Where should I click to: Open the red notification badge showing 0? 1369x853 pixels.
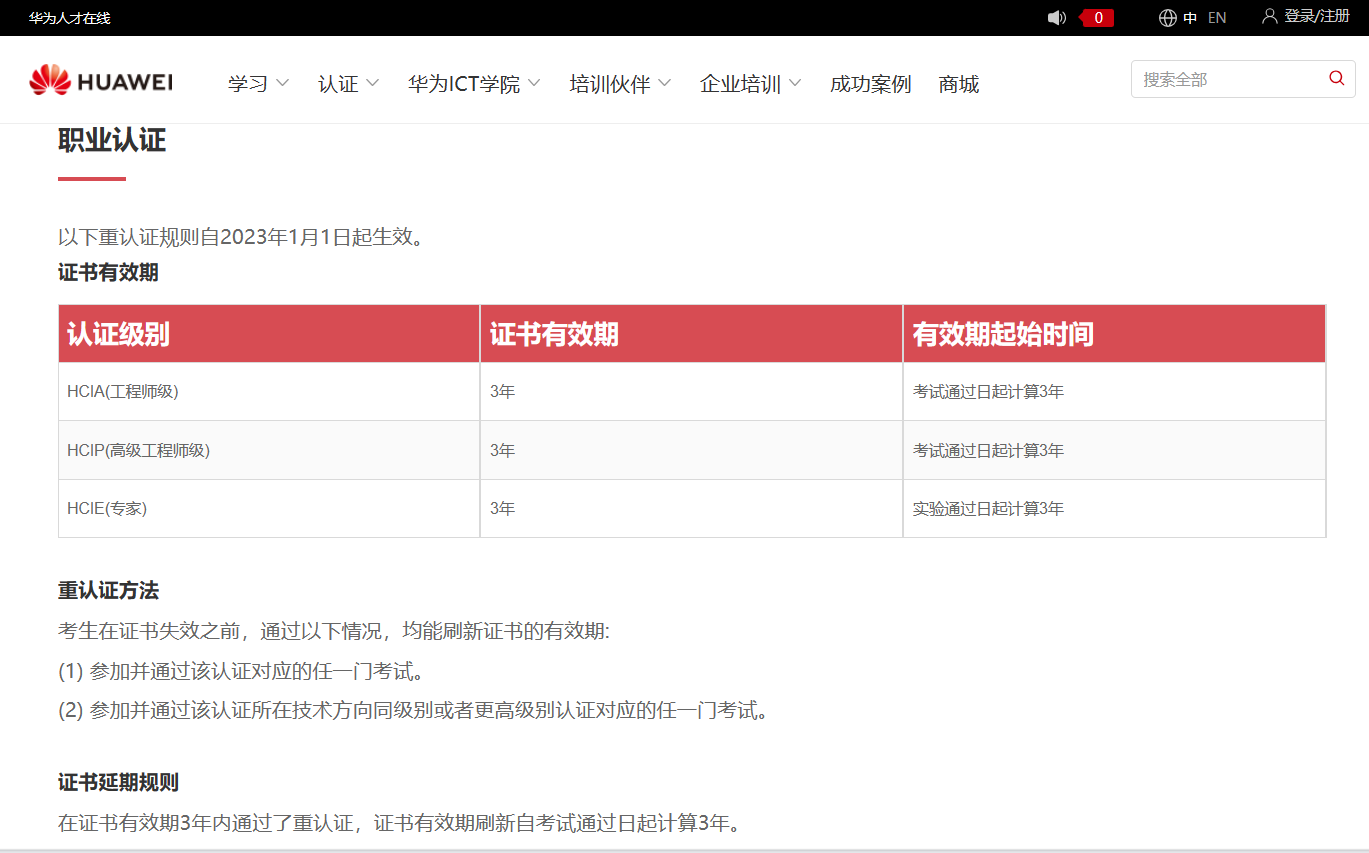(x=1097, y=17)
